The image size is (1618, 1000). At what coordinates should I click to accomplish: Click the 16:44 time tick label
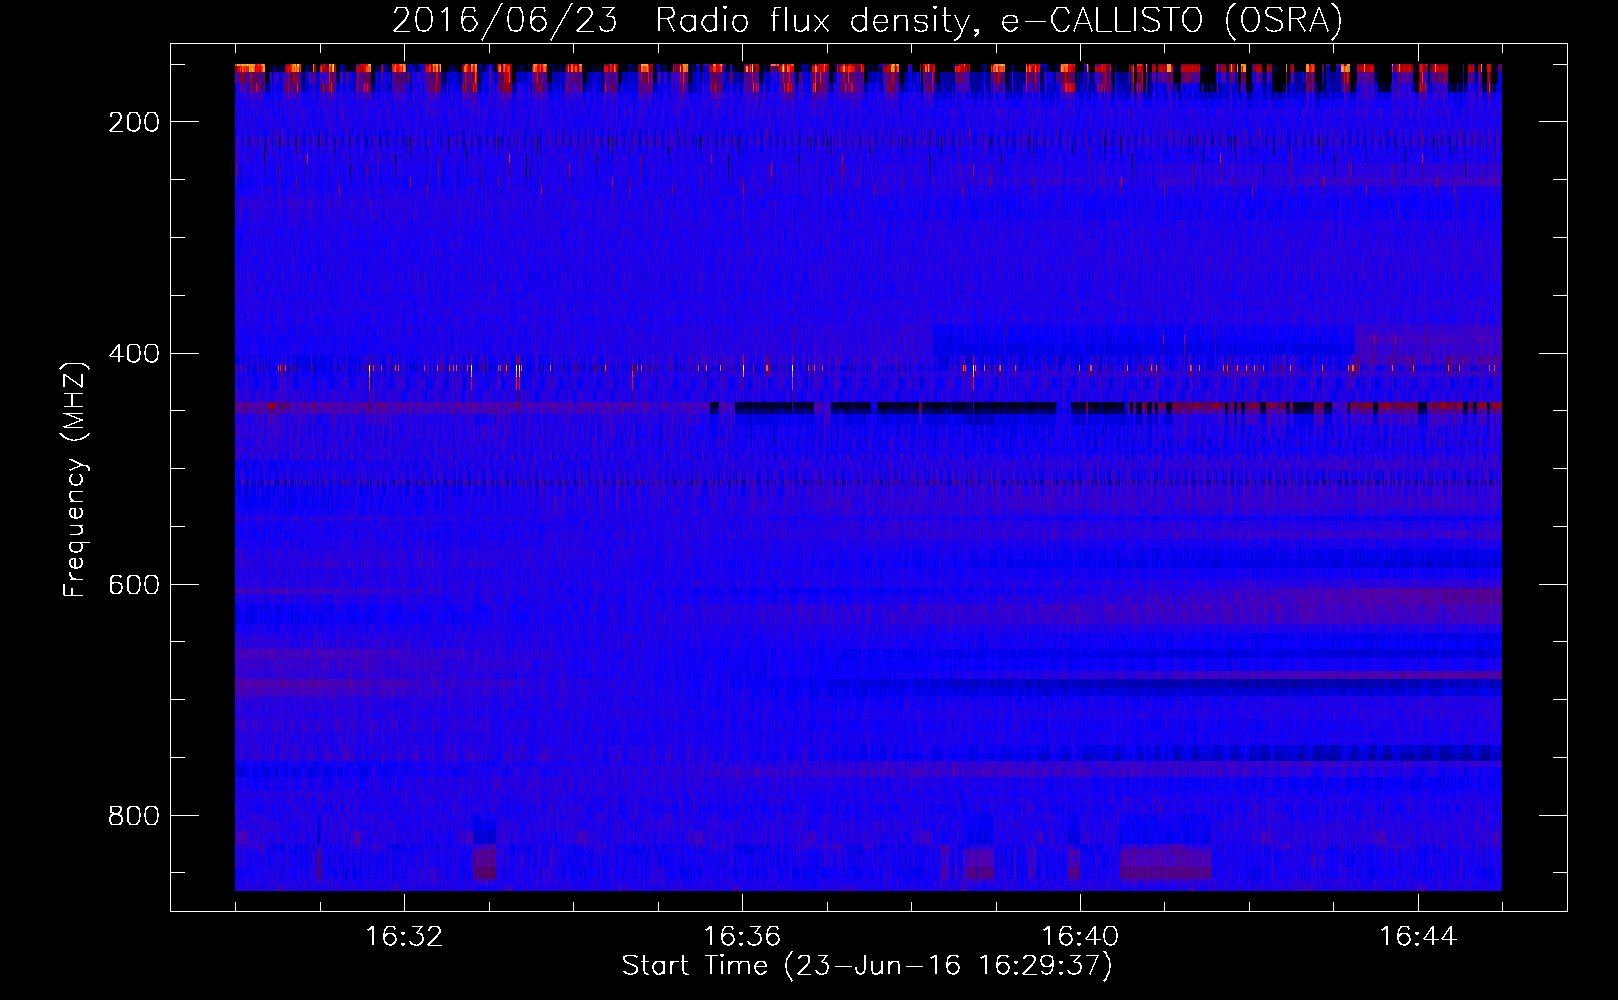coord(1418,937)
